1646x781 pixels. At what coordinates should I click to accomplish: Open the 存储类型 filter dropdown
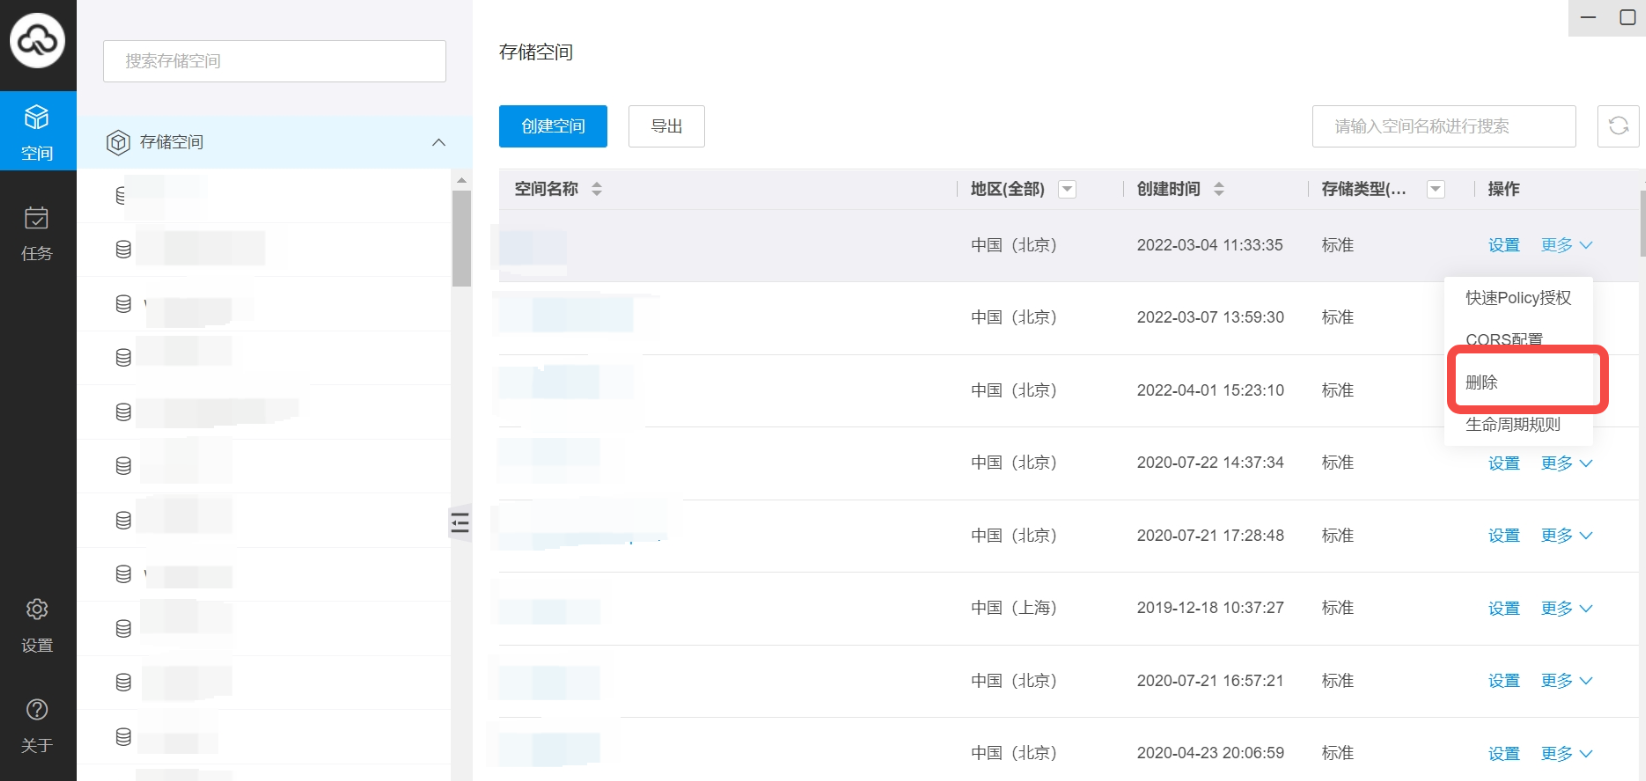[x=1436, y=189]
